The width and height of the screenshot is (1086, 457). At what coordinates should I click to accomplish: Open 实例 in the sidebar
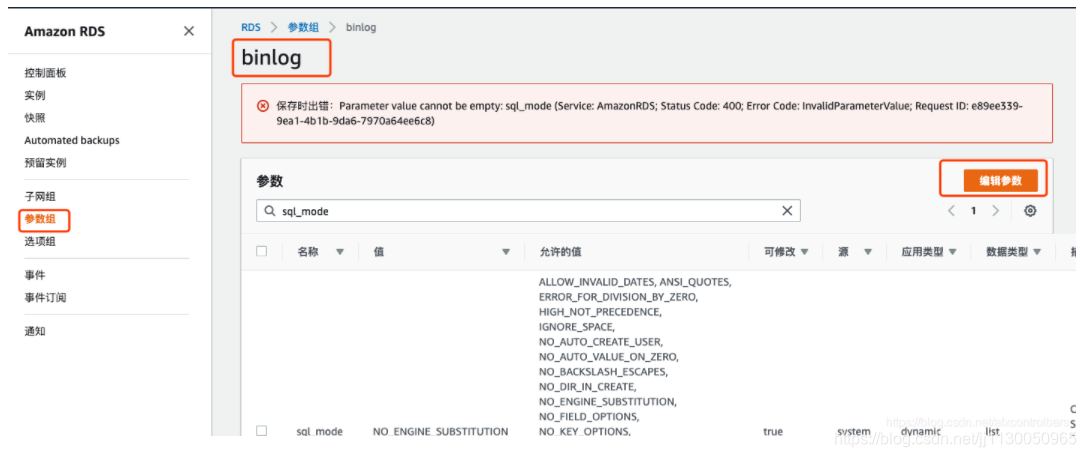[35, 96]
